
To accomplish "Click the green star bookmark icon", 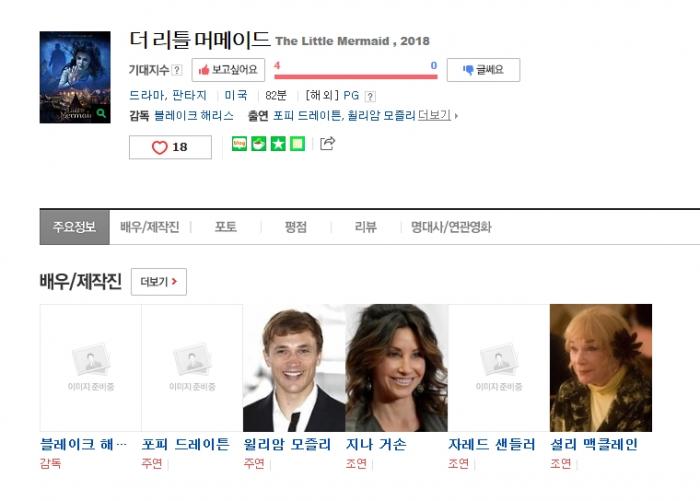I will [278, 144].
